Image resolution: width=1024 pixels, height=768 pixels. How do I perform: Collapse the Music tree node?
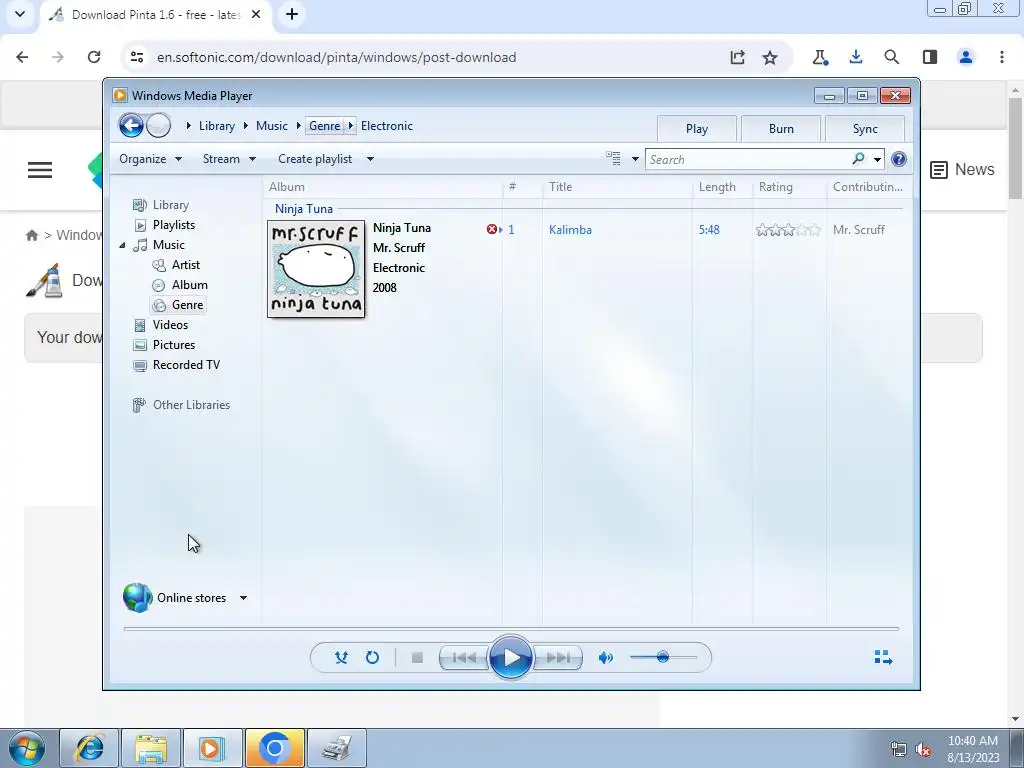pos(122,245)
